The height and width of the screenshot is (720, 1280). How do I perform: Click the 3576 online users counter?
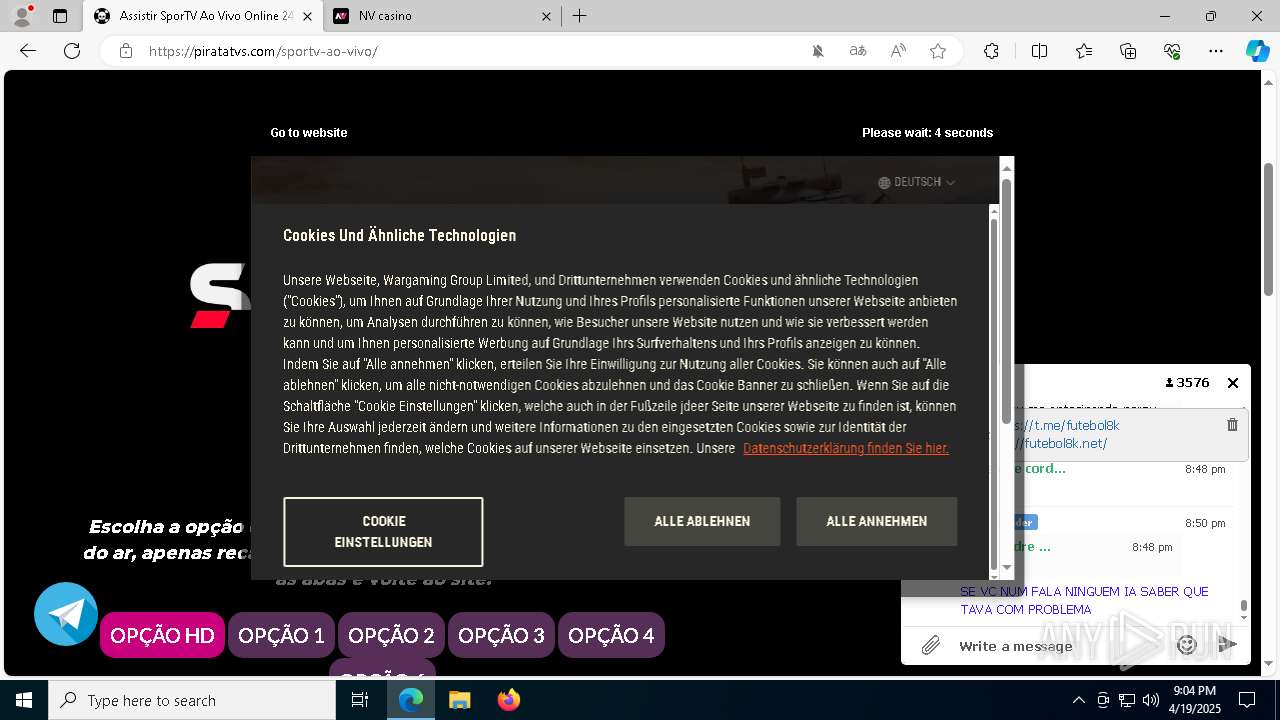pyautogui.click(x=1188, y=383)
